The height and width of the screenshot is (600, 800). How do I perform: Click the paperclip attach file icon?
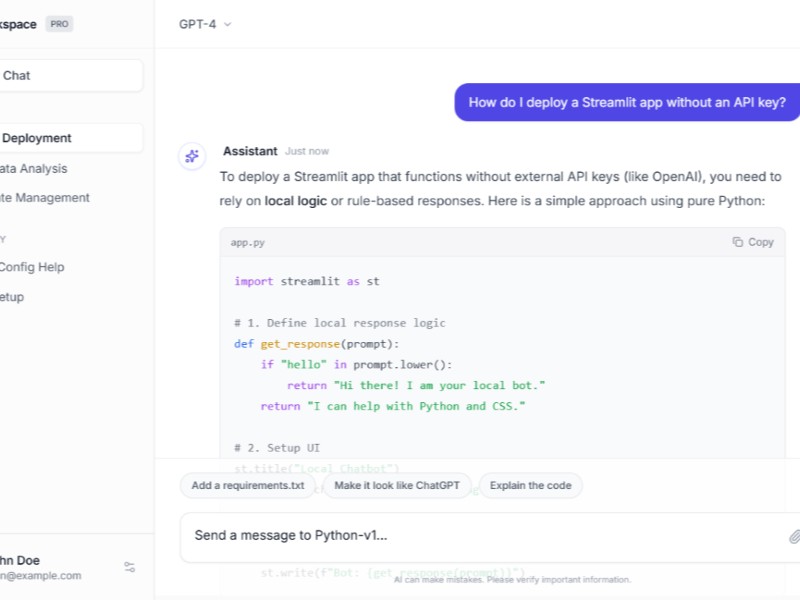tap(794, 536)
